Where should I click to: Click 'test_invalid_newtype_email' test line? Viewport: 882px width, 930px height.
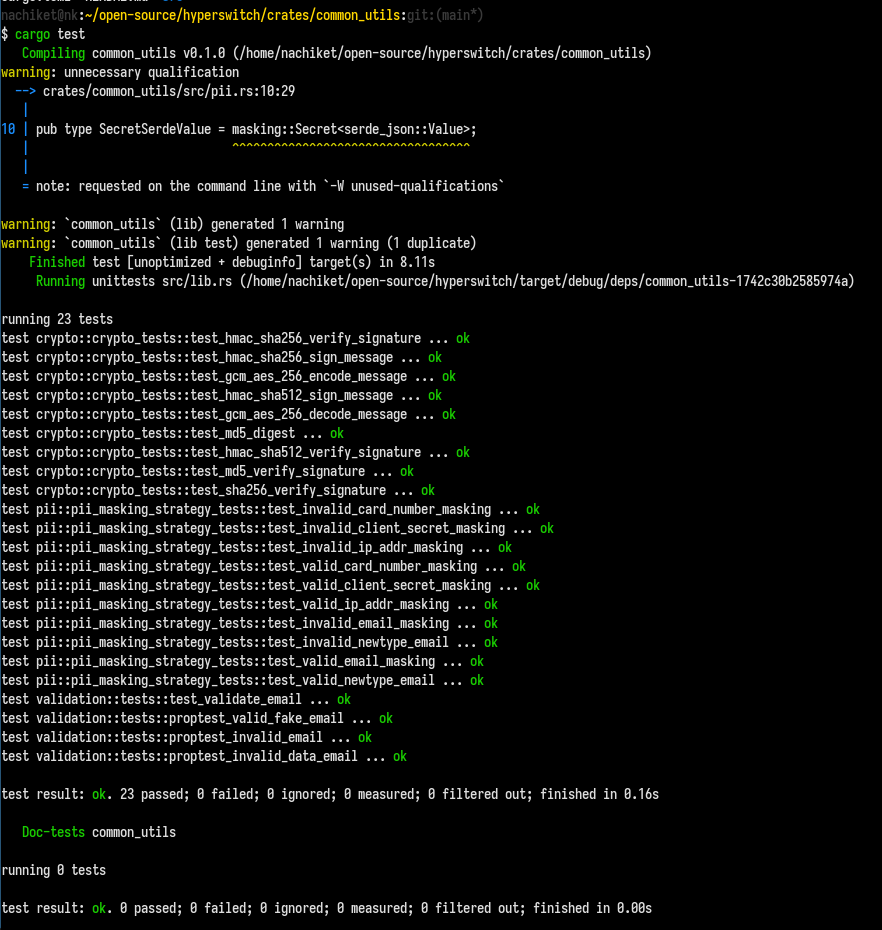tap(249, 642)
